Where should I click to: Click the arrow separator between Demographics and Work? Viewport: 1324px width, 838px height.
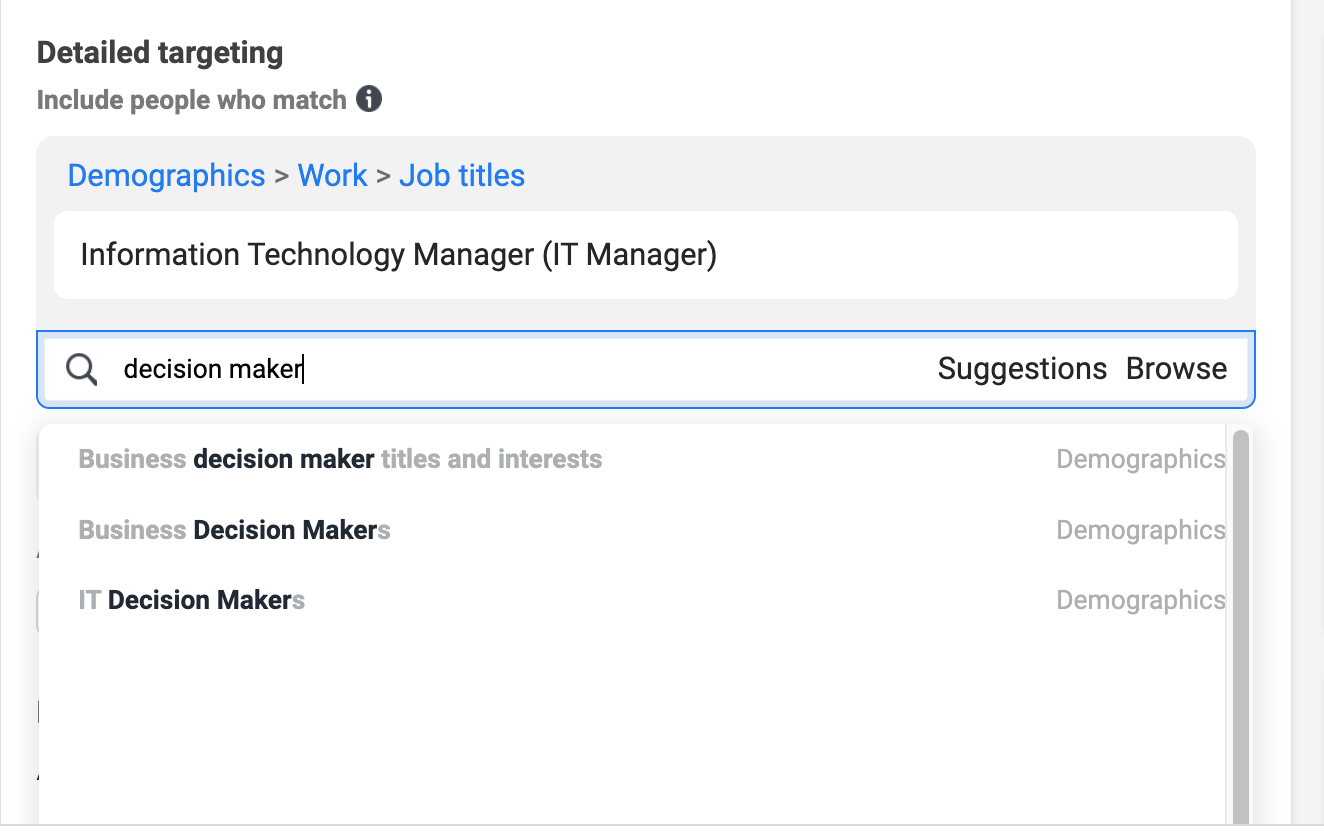[281, 177]
